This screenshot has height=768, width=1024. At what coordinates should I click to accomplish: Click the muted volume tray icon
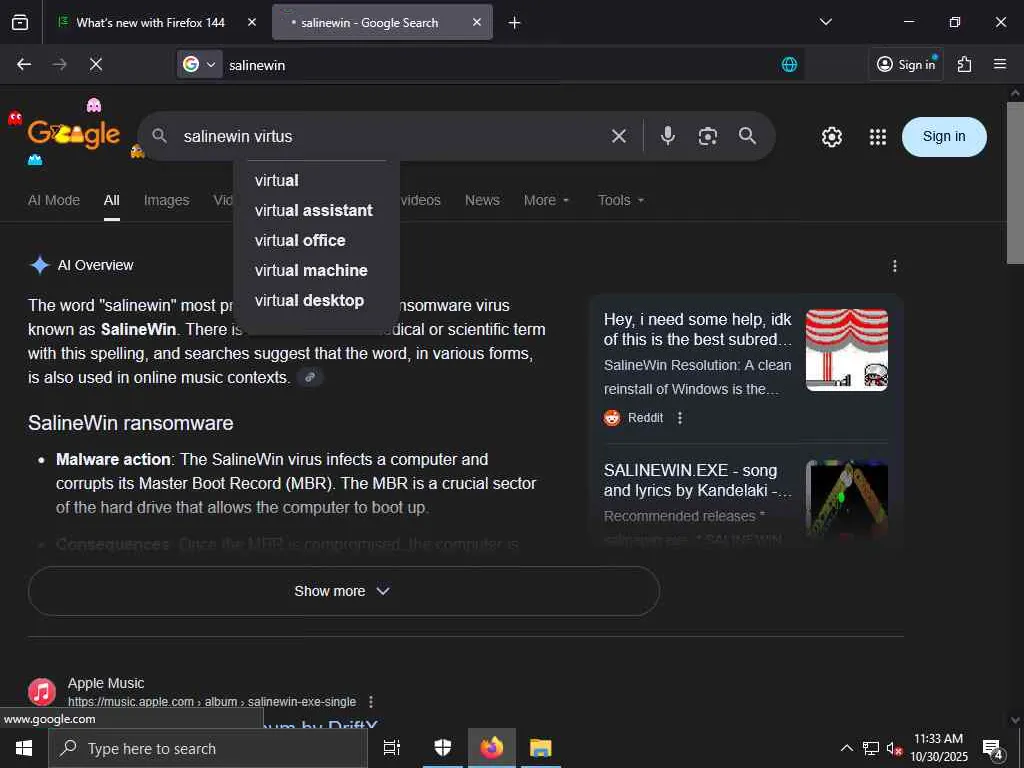tap(894, 748)
